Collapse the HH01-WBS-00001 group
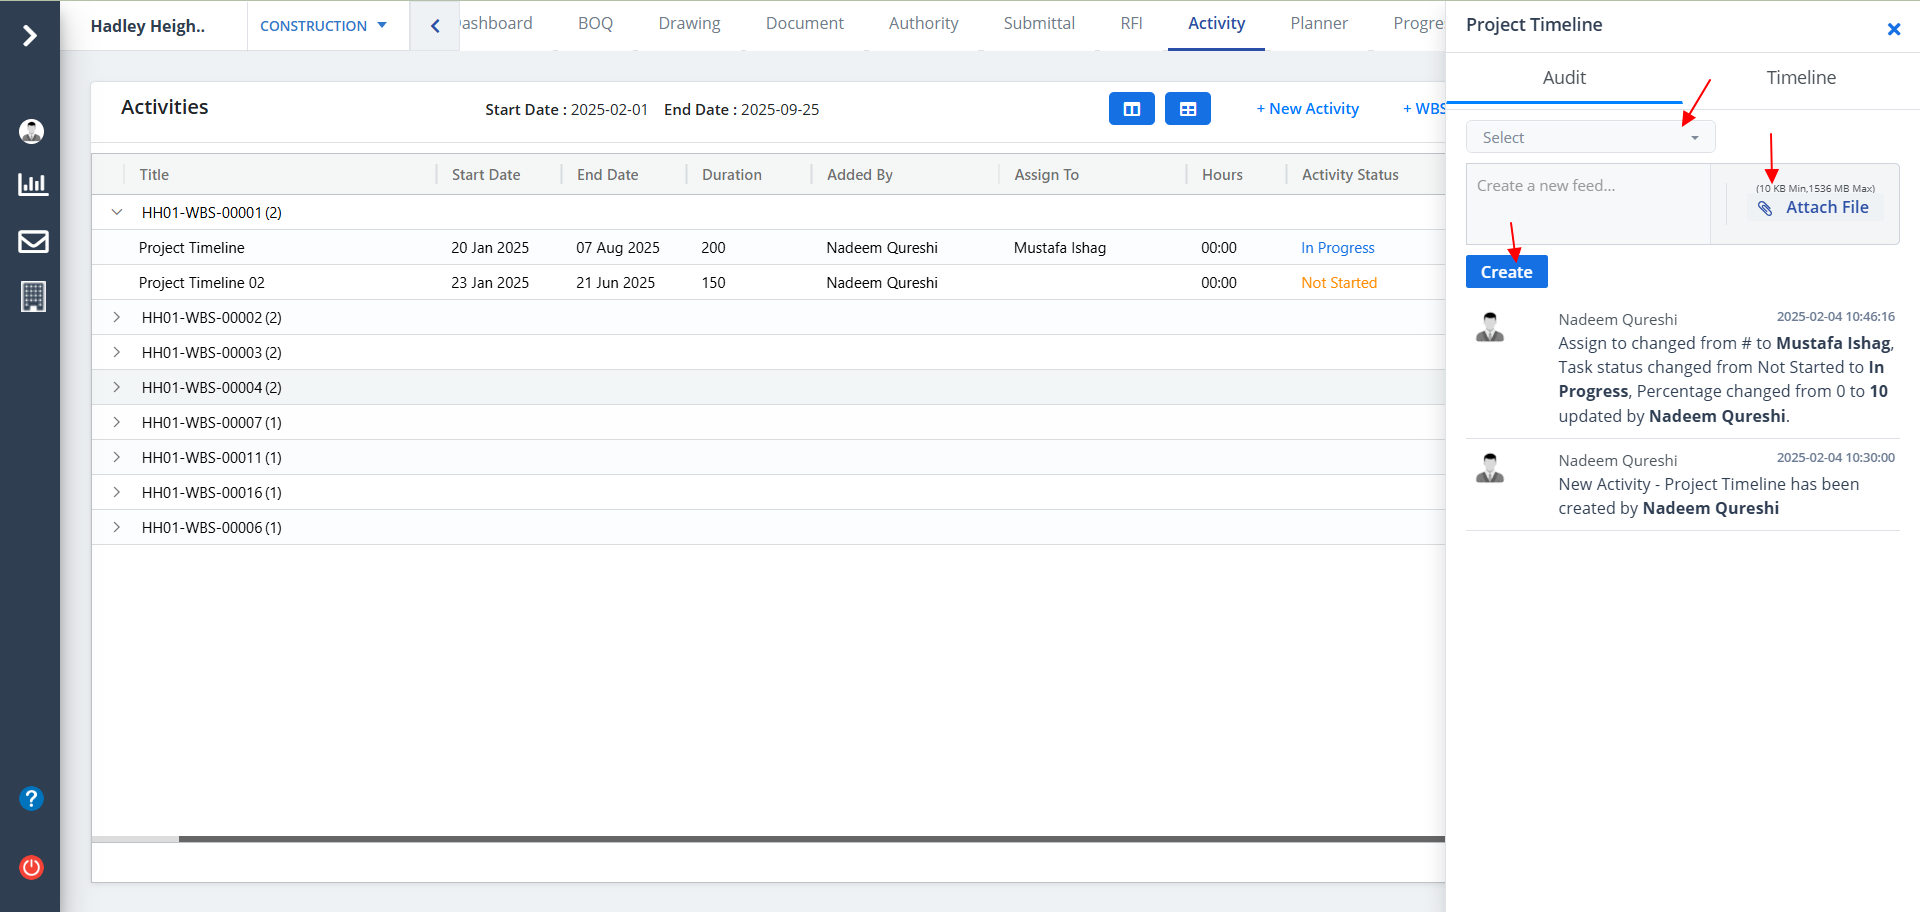This screenshot has height=912, width=1920. (117, 212)
